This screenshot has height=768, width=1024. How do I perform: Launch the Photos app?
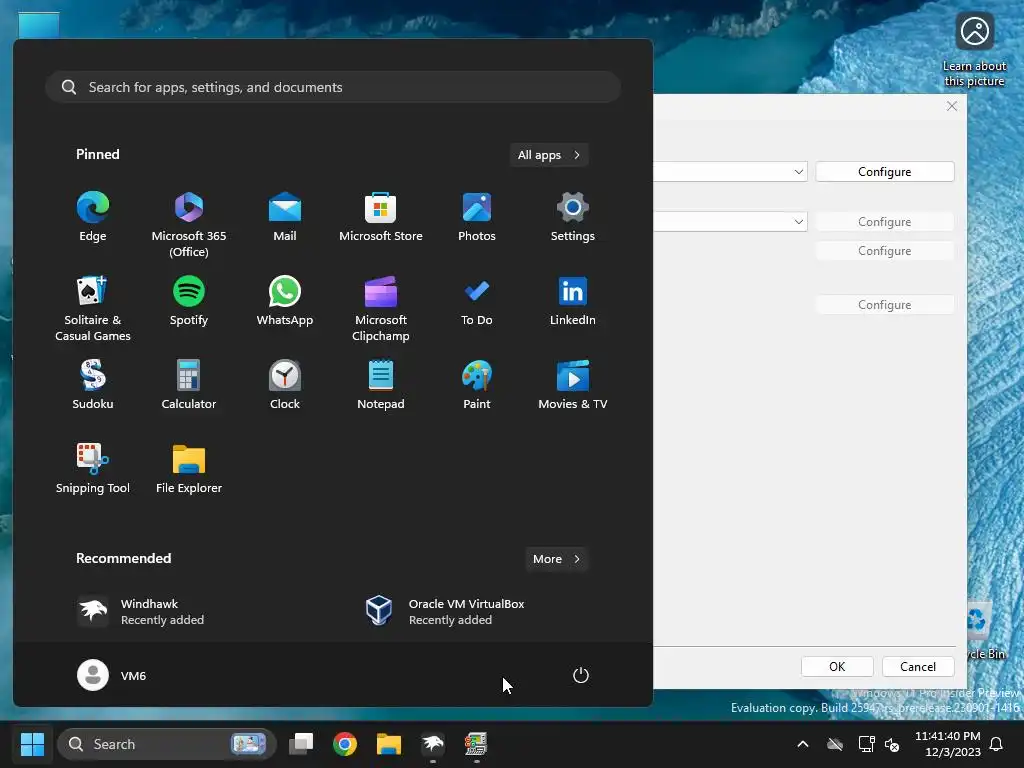pos(477,217)
